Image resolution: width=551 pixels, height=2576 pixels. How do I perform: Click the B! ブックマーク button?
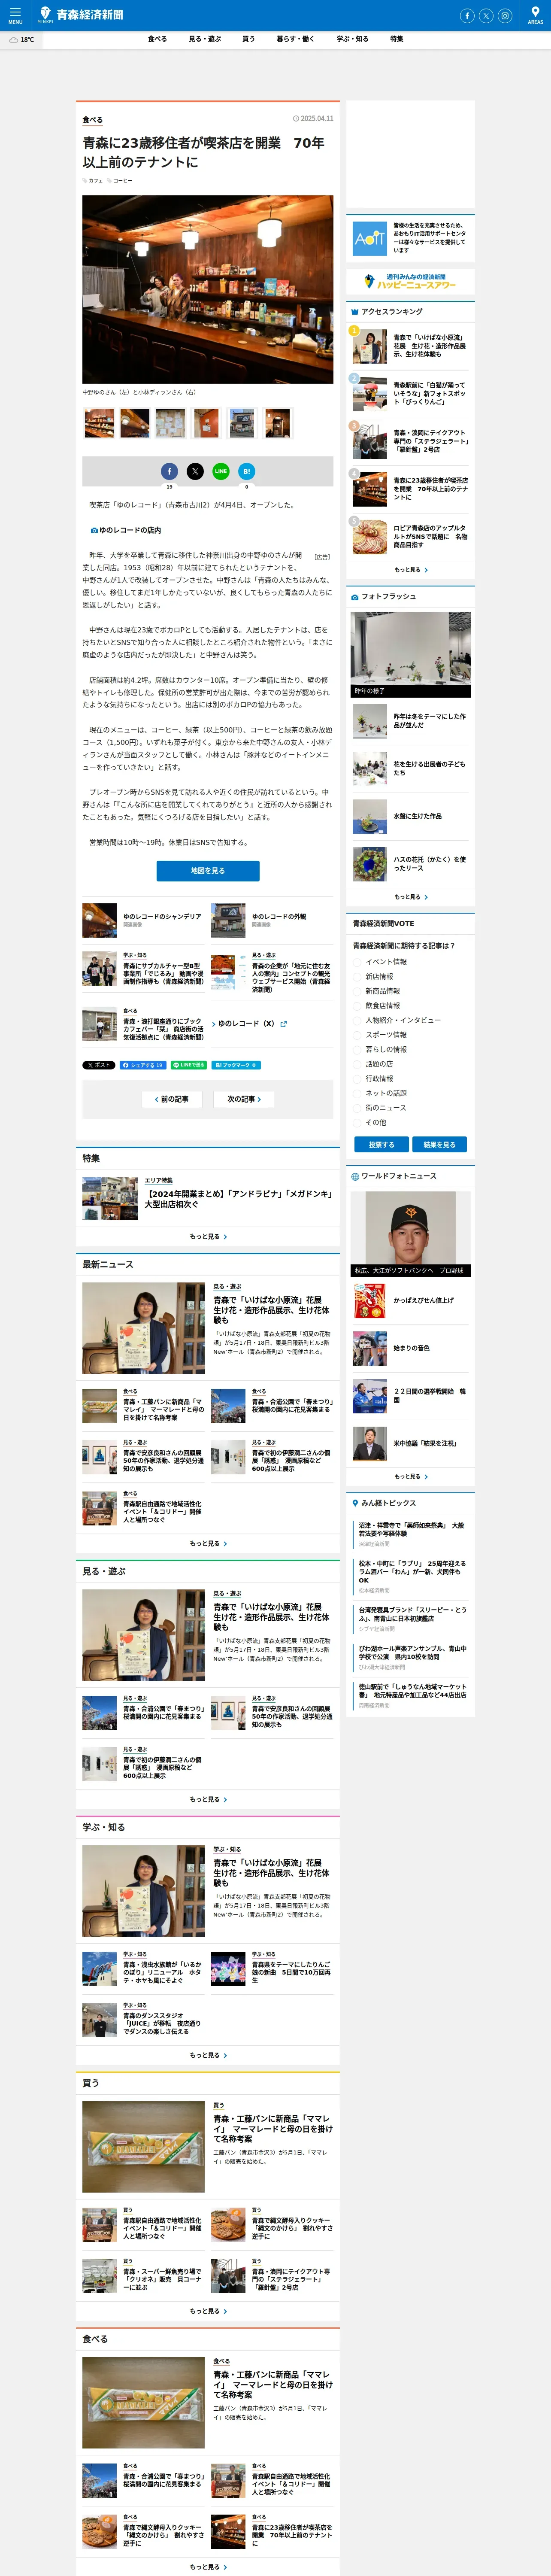coord(237,1066)
